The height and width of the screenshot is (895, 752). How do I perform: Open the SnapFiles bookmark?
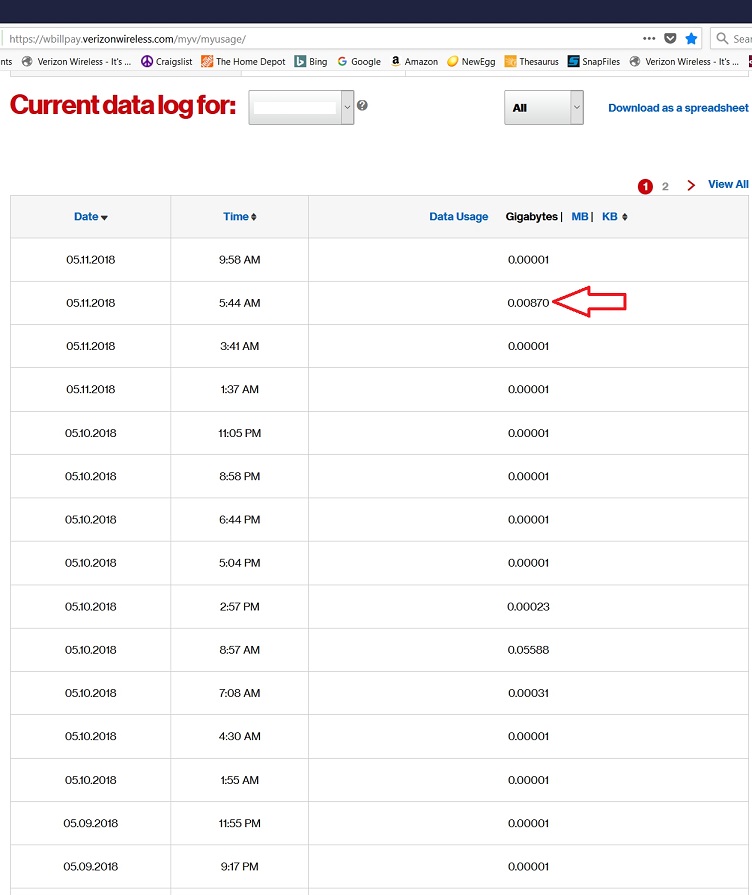pyautogui.click(x=594, y=62)
